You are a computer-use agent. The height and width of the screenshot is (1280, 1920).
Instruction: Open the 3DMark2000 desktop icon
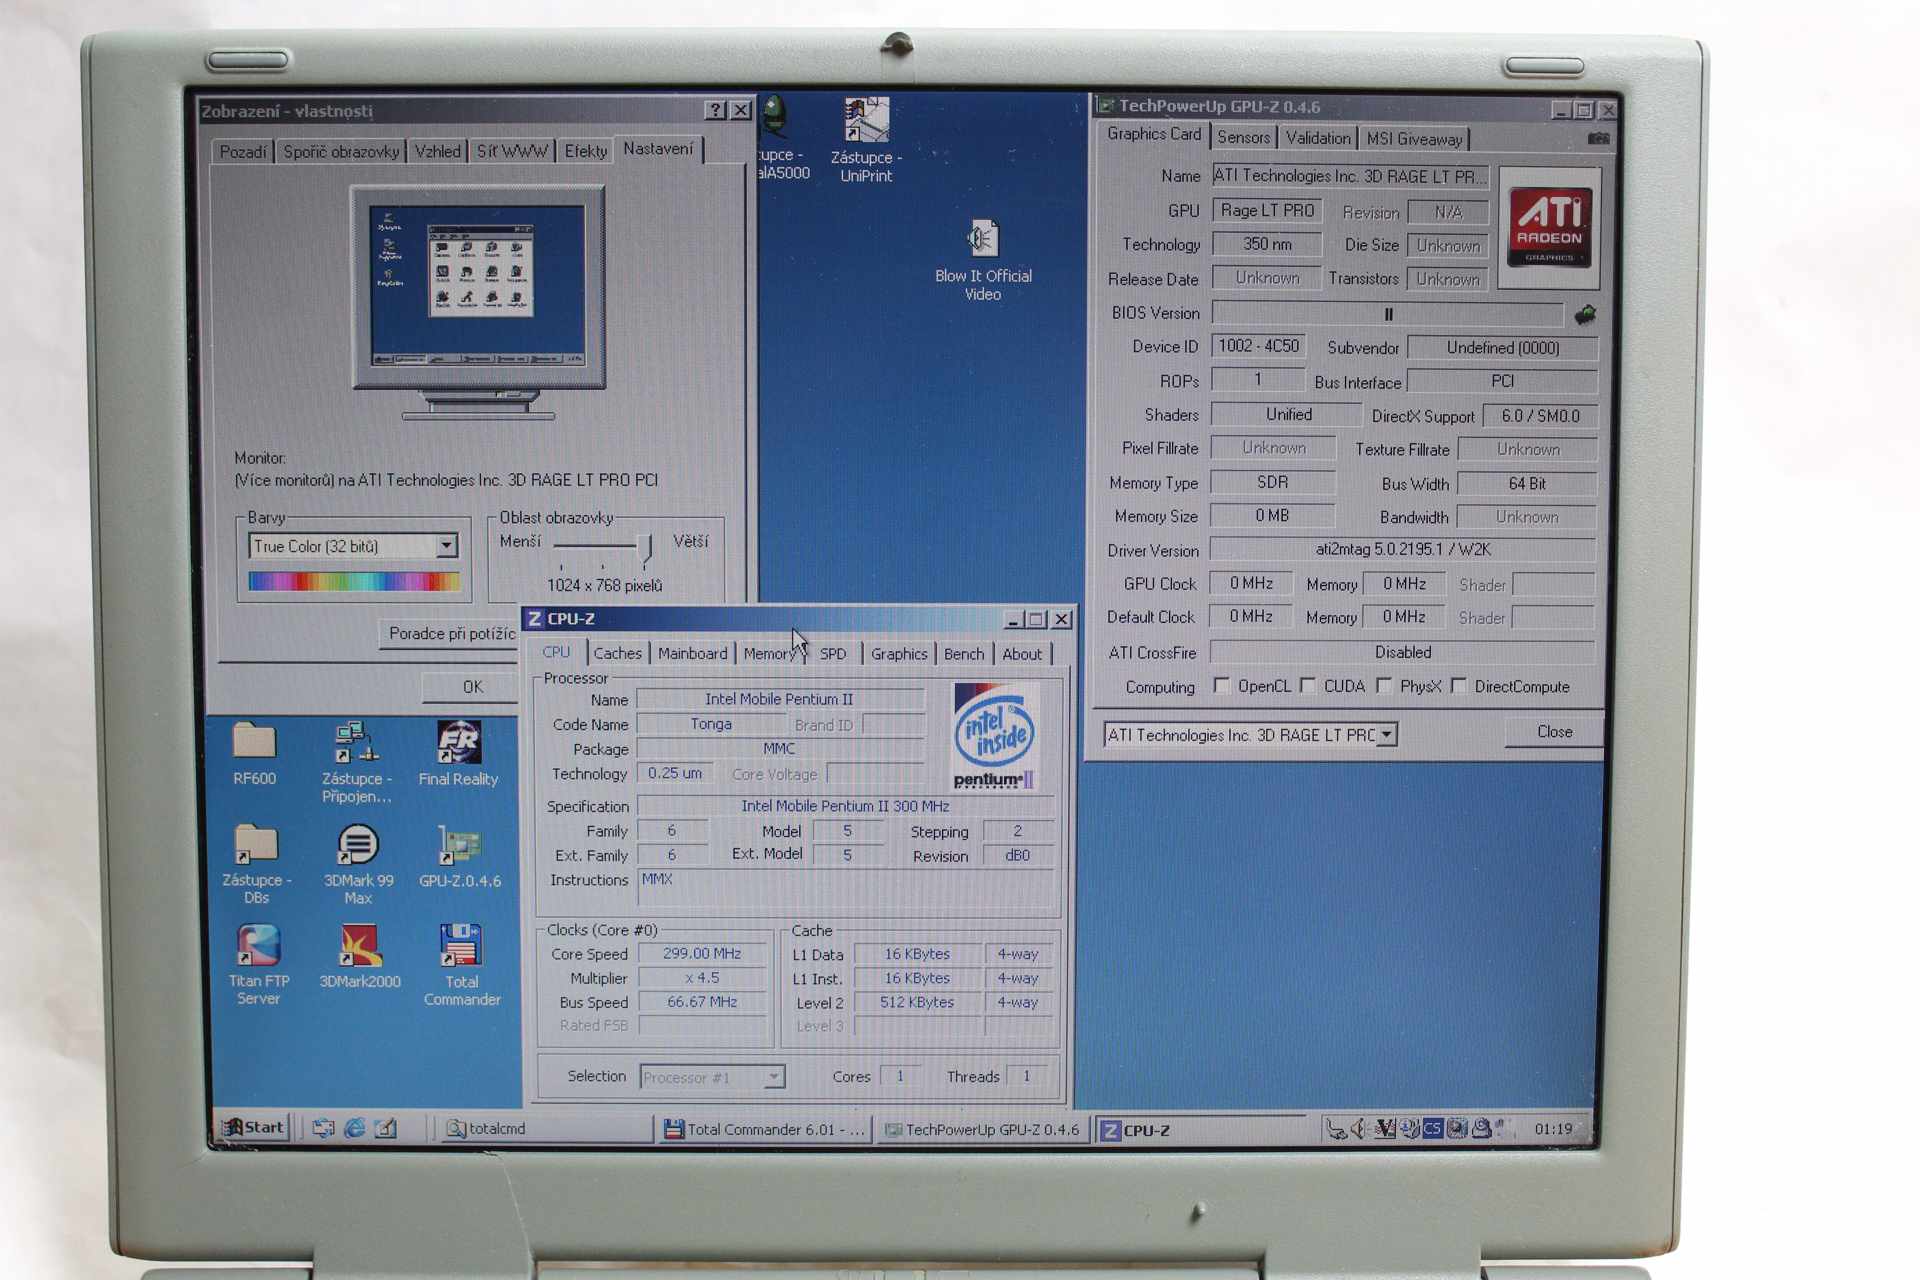(x=359, y=946)
